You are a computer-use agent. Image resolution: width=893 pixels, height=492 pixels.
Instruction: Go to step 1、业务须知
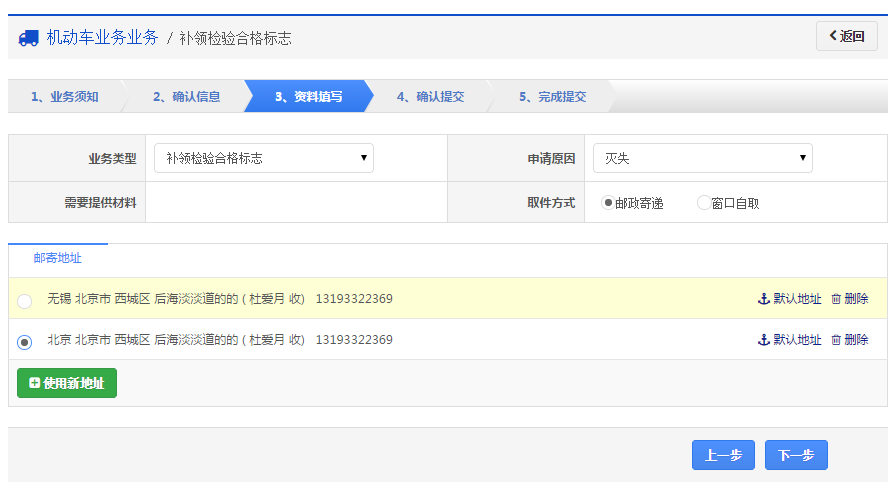click(64, 97)
